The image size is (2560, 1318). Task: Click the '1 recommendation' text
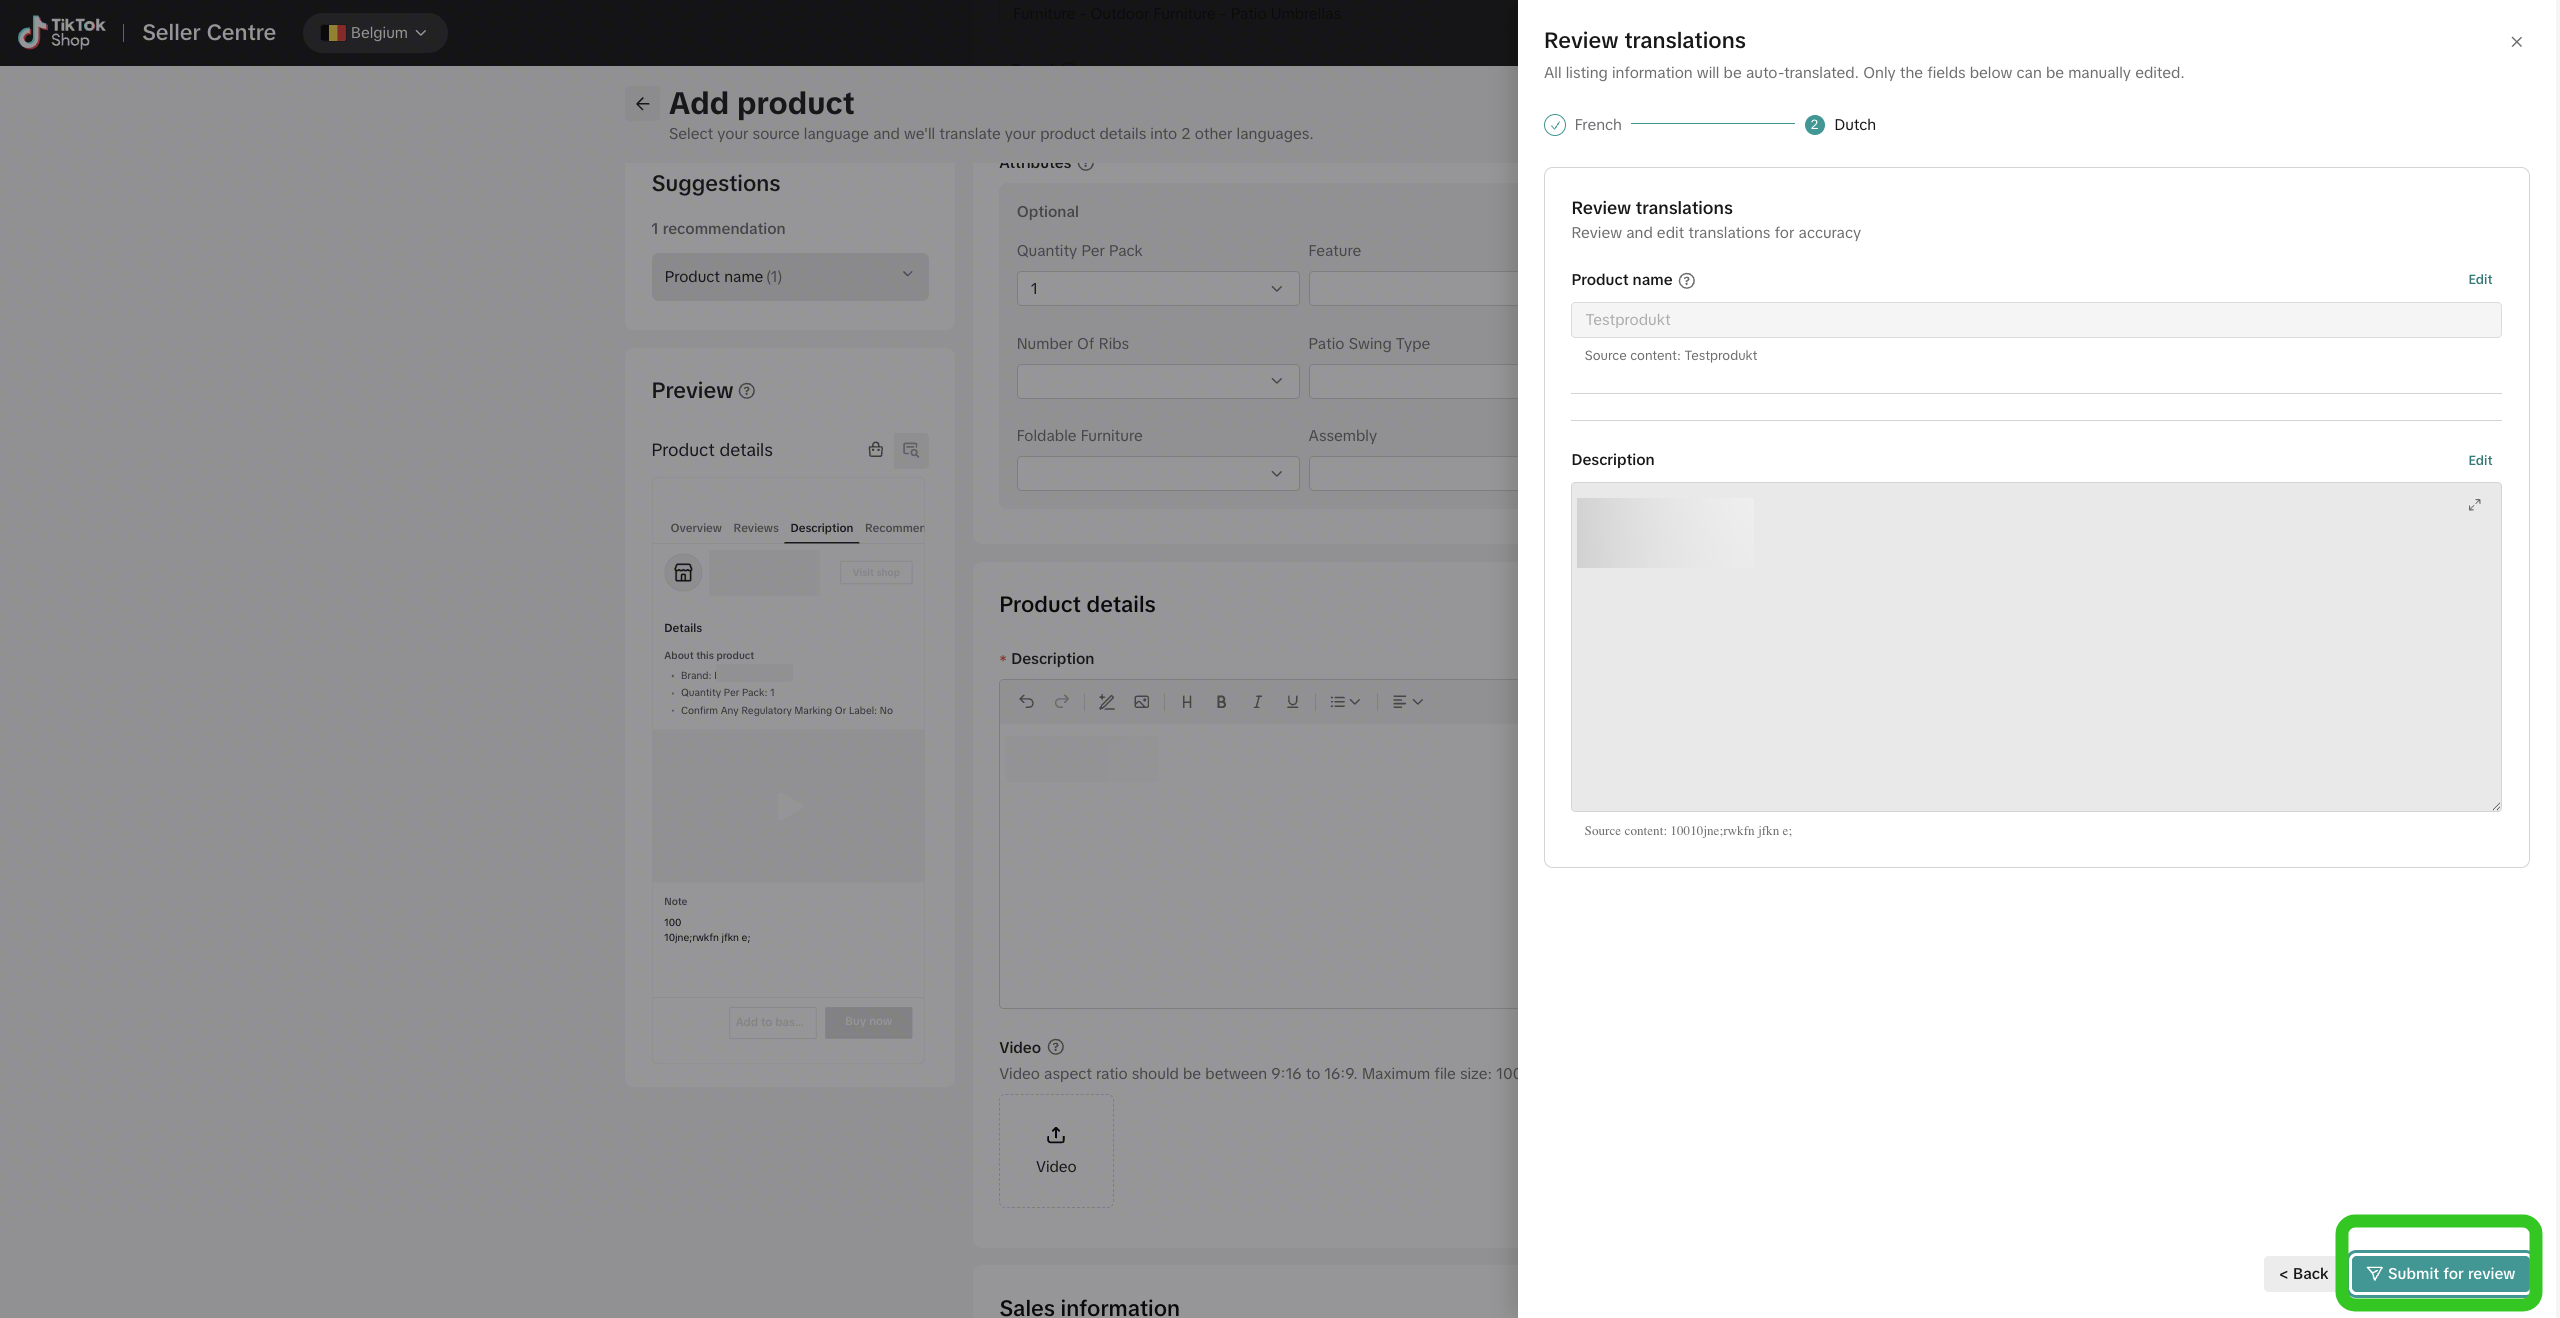click(x=718, y=229)
